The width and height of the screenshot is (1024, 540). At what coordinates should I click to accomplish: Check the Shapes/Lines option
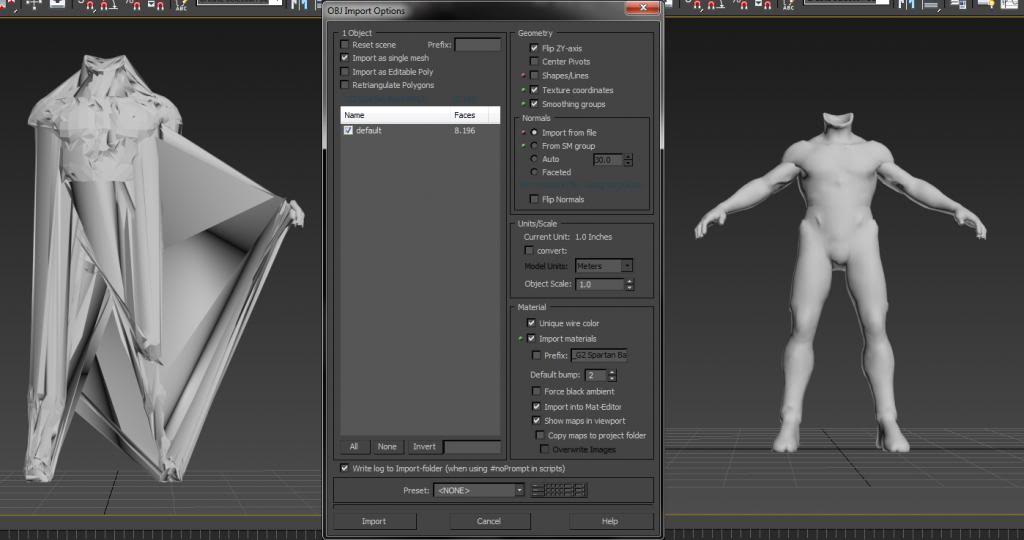534,75
